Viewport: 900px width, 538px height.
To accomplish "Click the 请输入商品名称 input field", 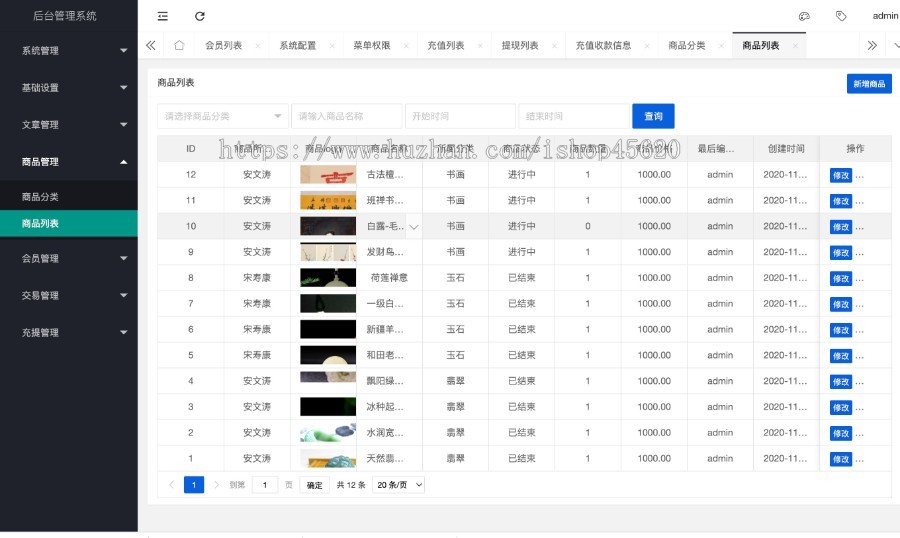I will tap(347, 116).
